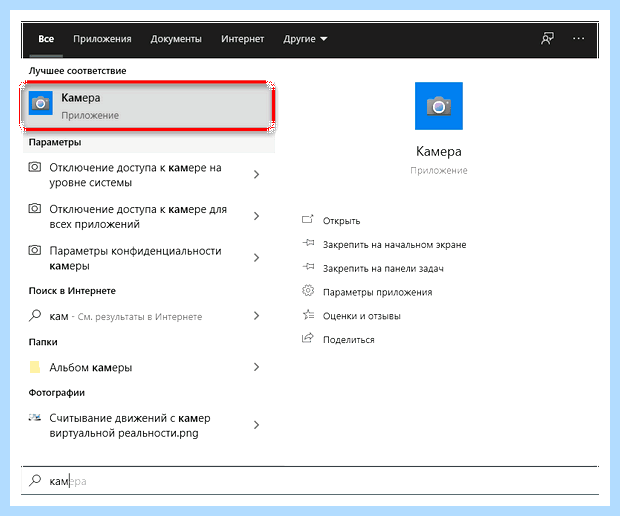Expand arrow for всех приложений camera setting
The width and height of the screenshot is (620, 516).
(x=256, y=216)
